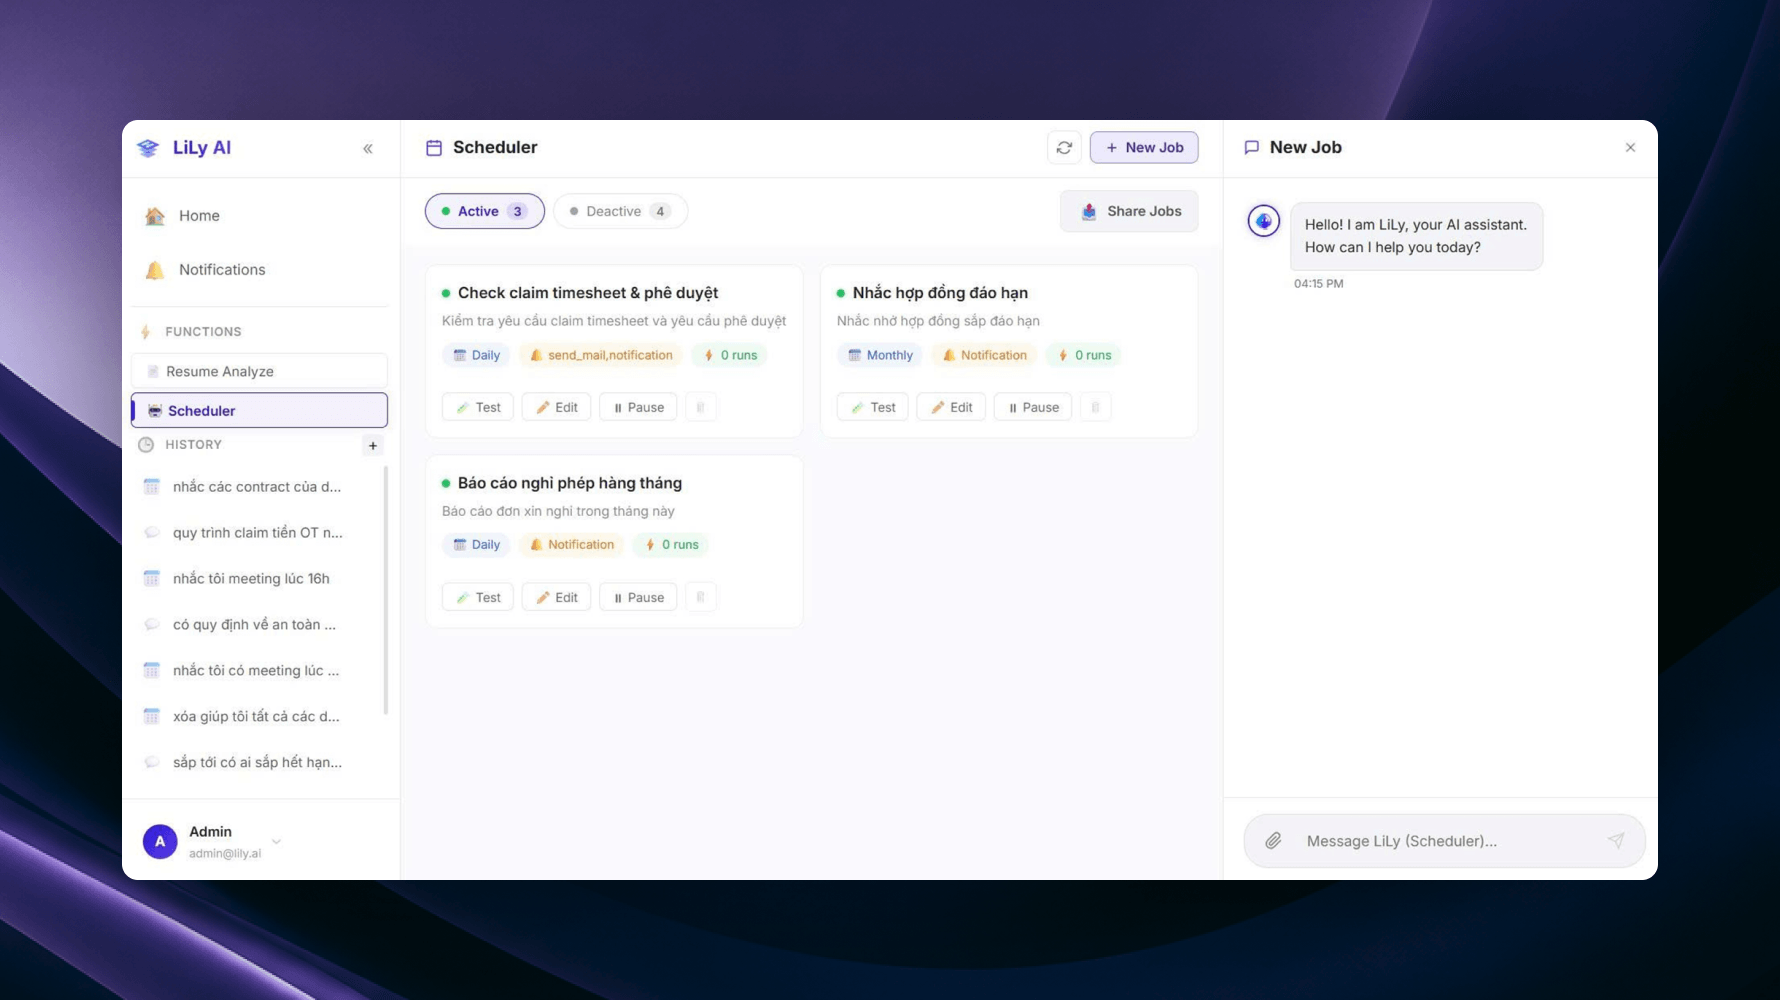The width and height of the screenshot is (1780, 1000).
Task: Pause the Báo cáo nghỉ phép job
Action: tap(638, 597)
